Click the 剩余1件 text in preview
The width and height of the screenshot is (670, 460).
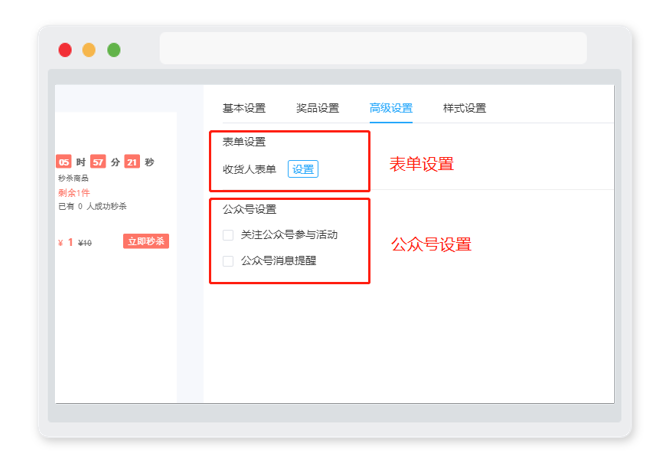pos(74,193)
